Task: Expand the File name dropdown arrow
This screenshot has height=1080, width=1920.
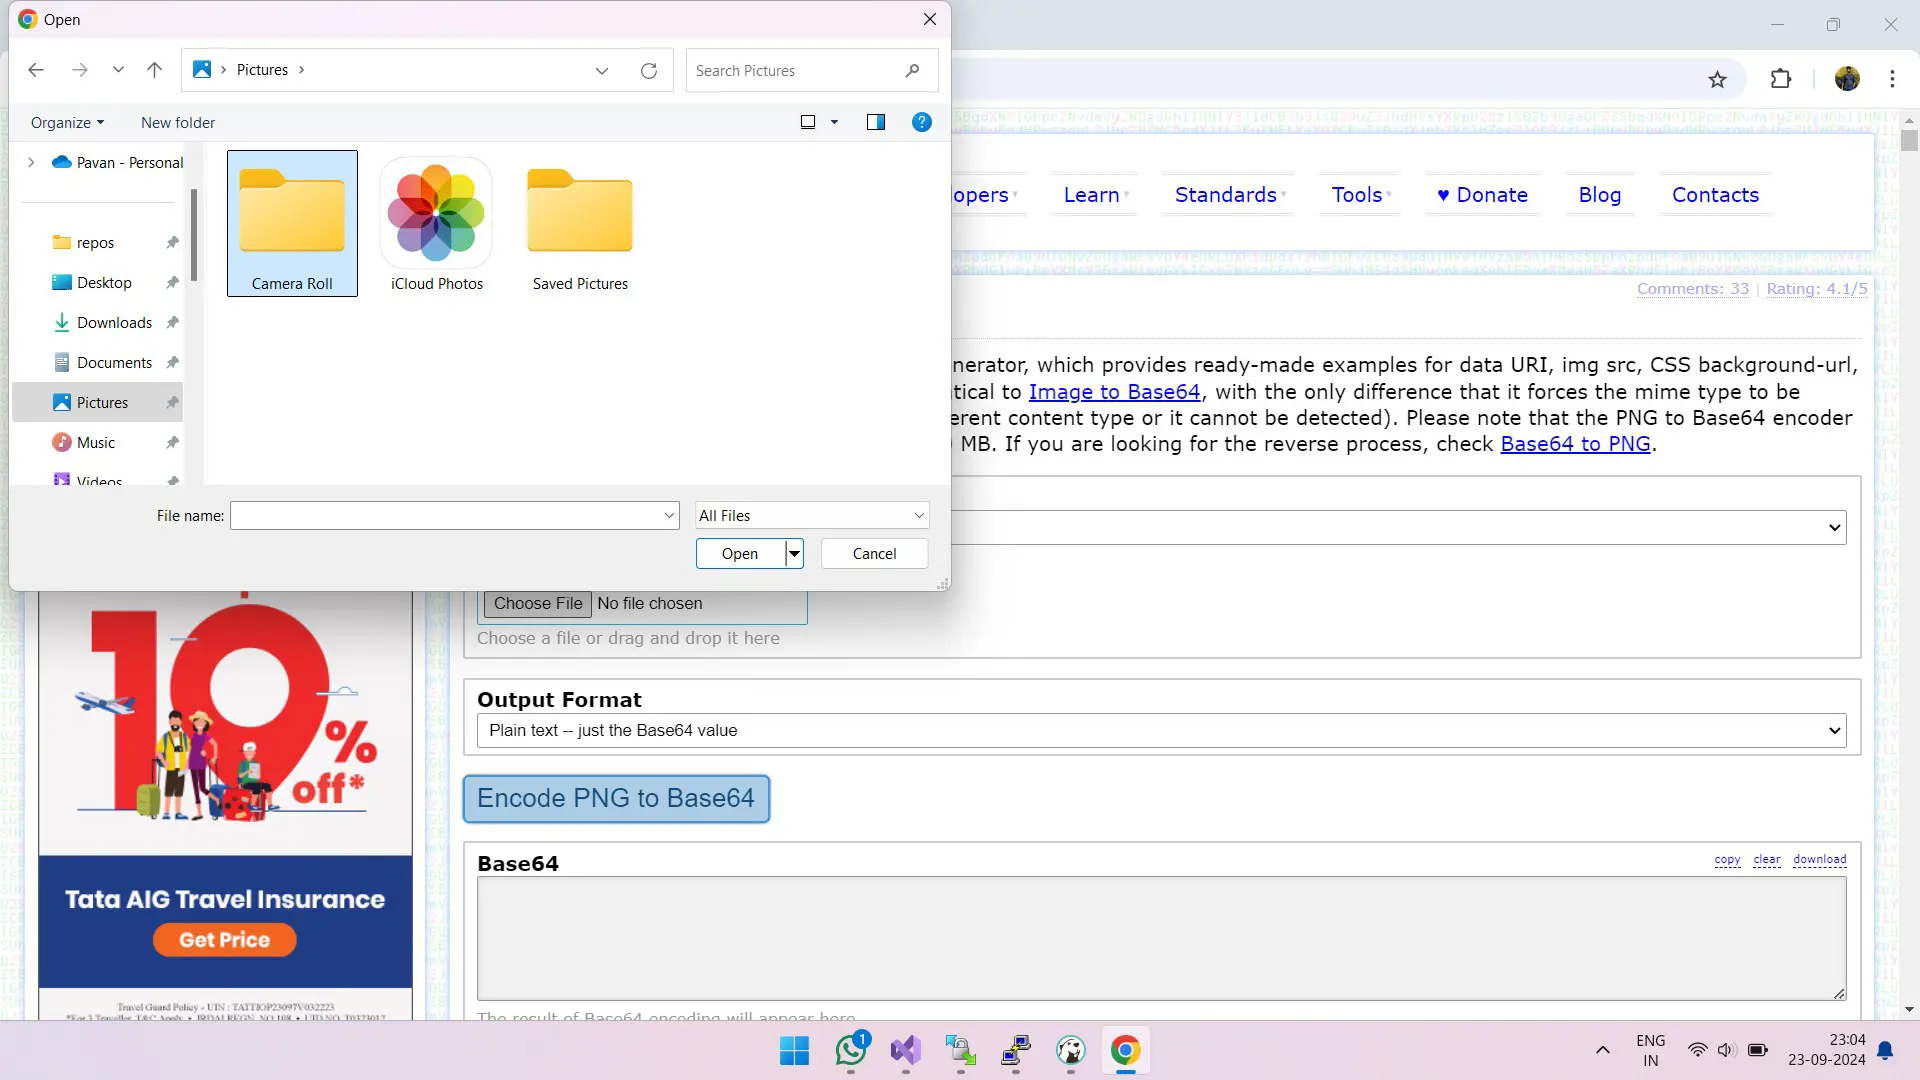Action: [x=669, y=516]
